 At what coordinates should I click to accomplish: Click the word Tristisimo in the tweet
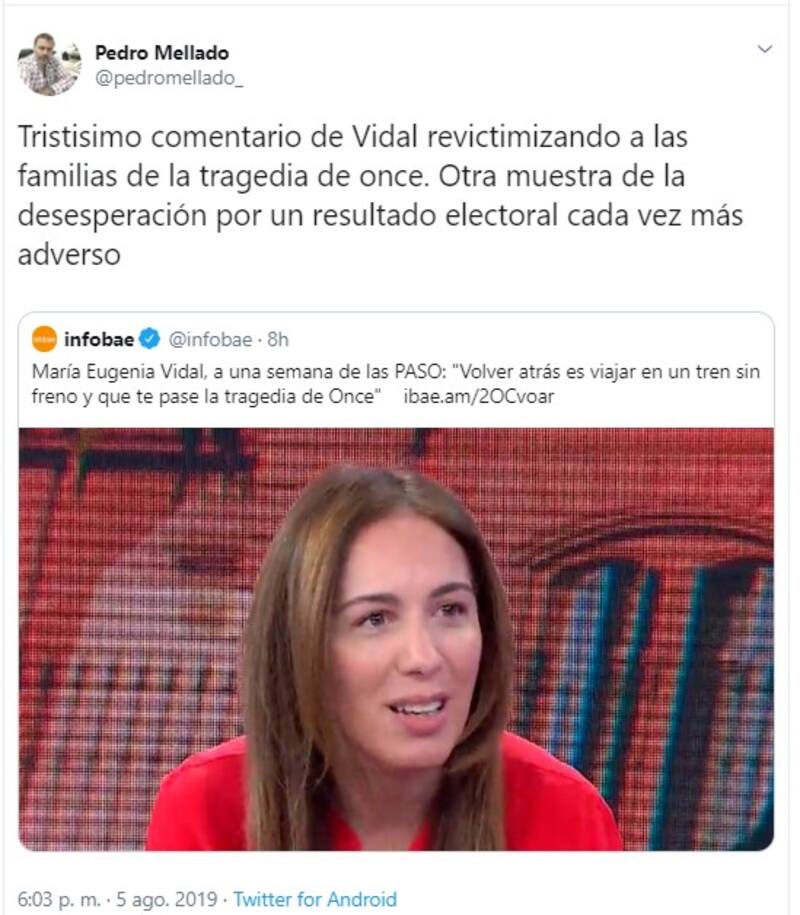(x=80, y=137)
